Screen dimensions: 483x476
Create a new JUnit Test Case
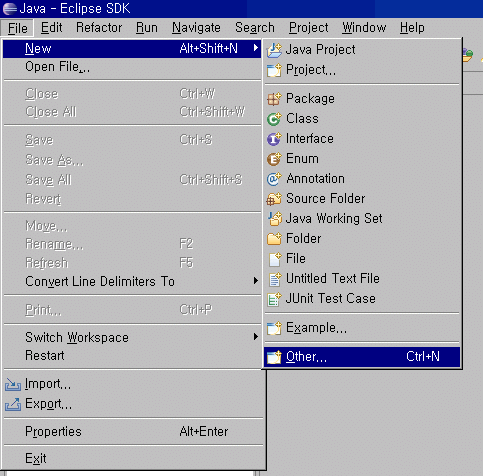point(362,299)
